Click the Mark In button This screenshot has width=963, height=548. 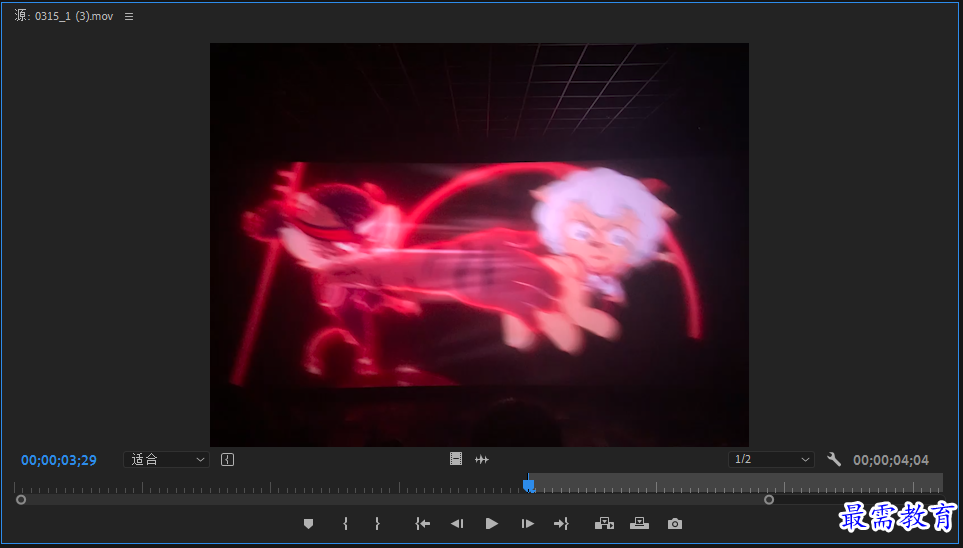pyautogui.click(x=346, y=523)
